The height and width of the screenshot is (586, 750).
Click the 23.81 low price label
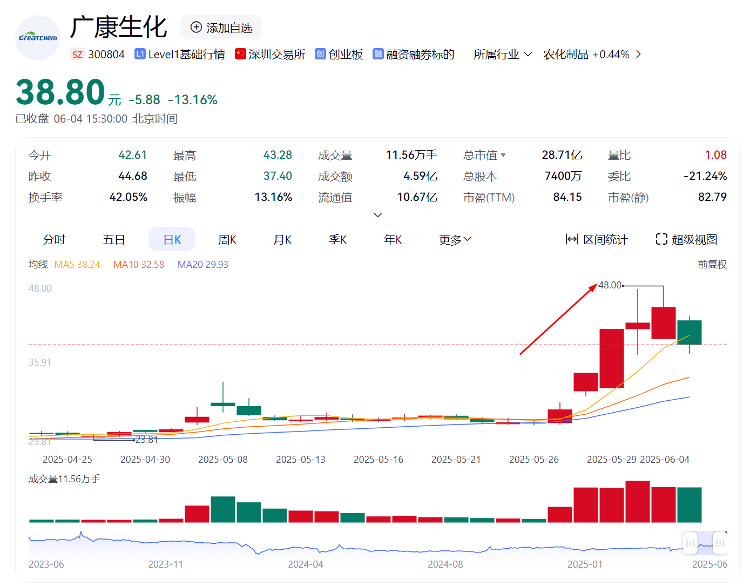coord(146,440)
